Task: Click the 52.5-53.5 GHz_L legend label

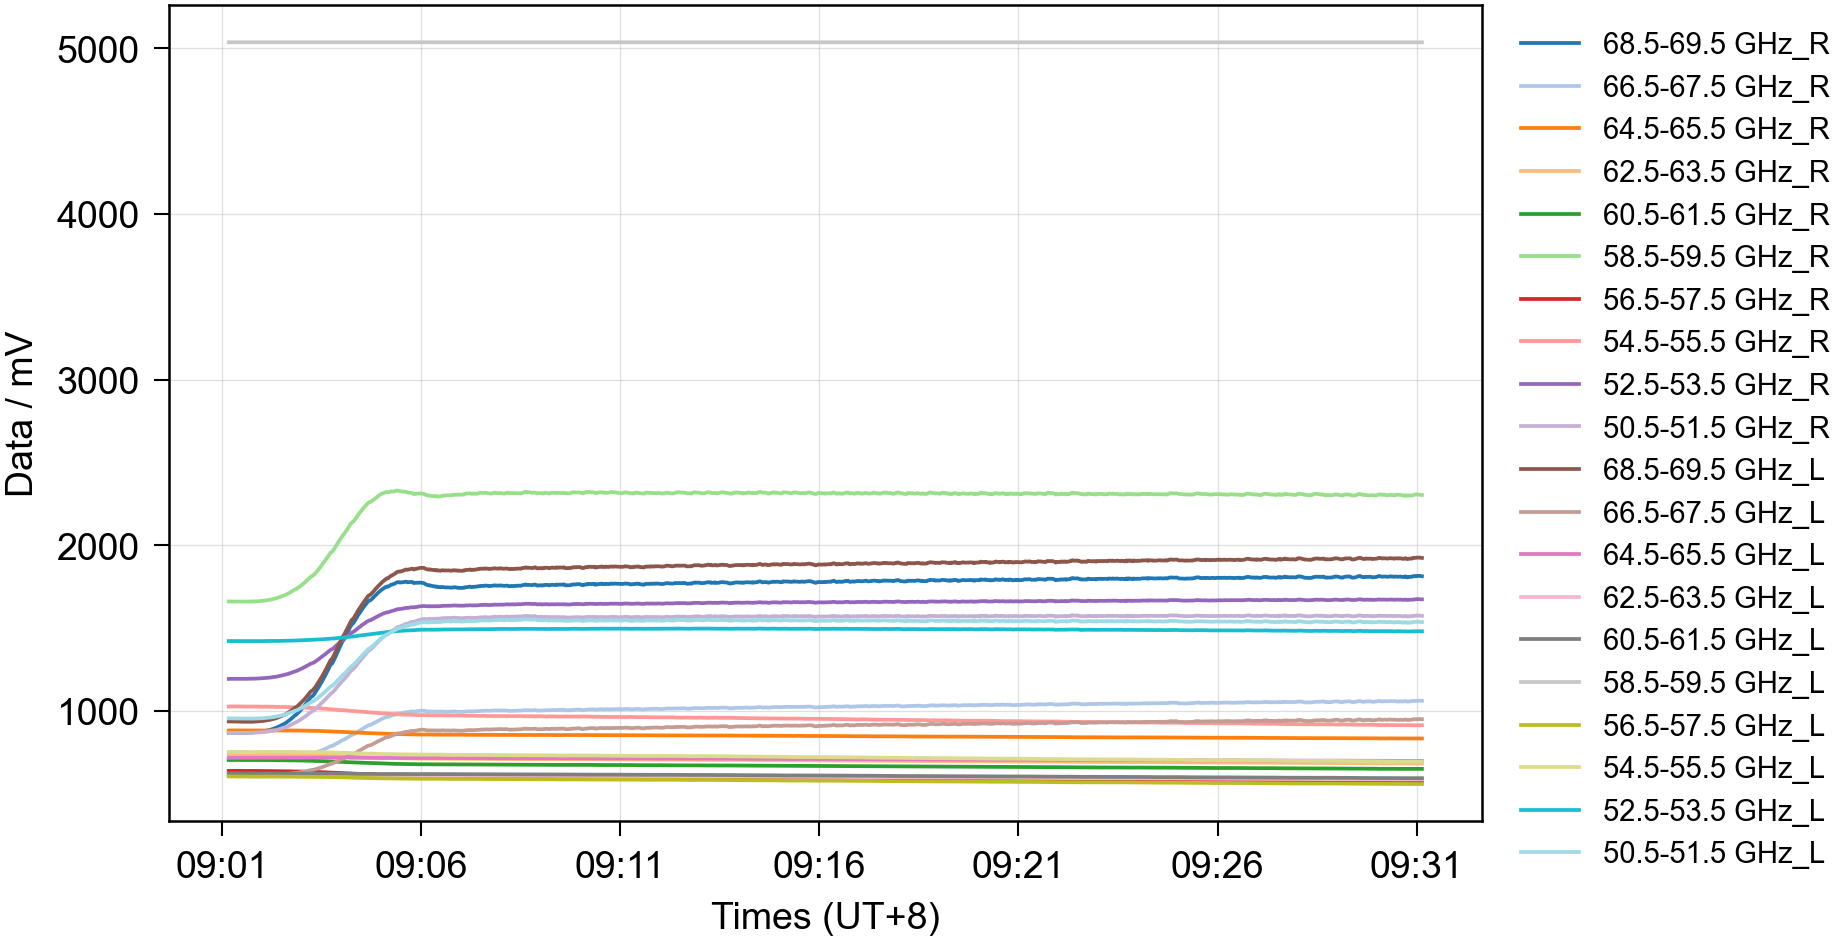Action: coord(1712,810)
